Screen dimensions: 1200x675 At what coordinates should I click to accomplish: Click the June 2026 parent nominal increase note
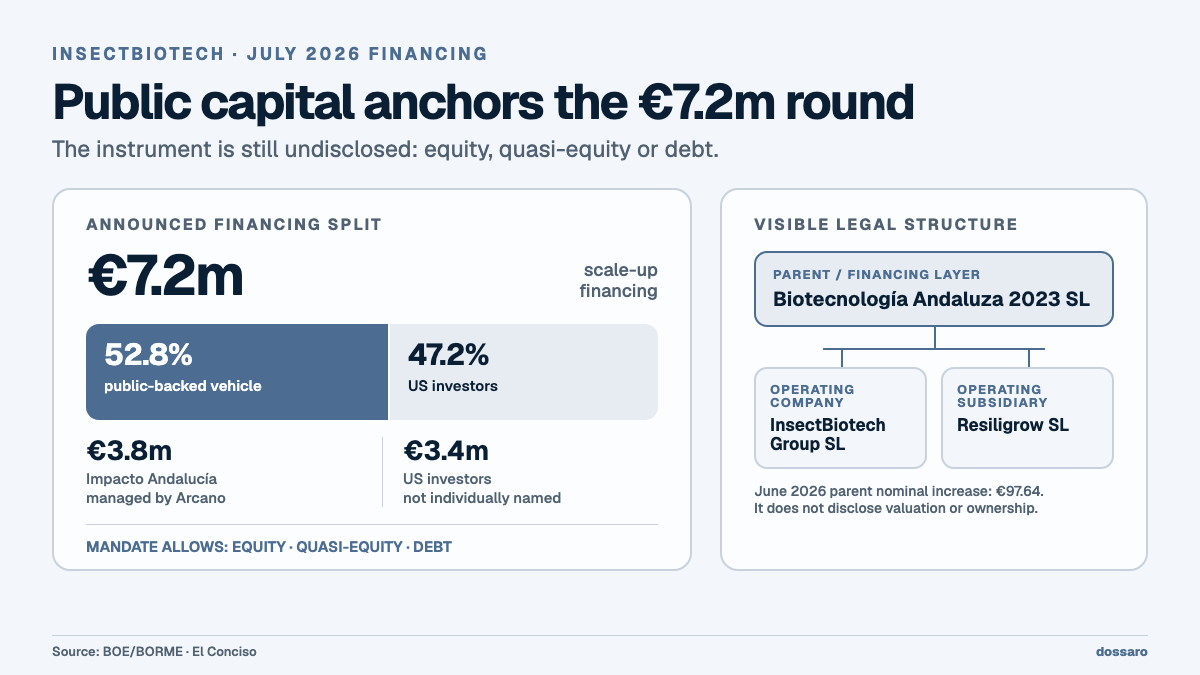(x=906, y=499)
